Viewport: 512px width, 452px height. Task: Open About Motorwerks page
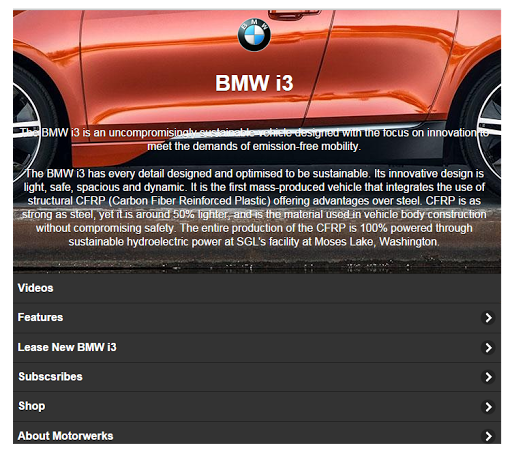tap(257, 433)
